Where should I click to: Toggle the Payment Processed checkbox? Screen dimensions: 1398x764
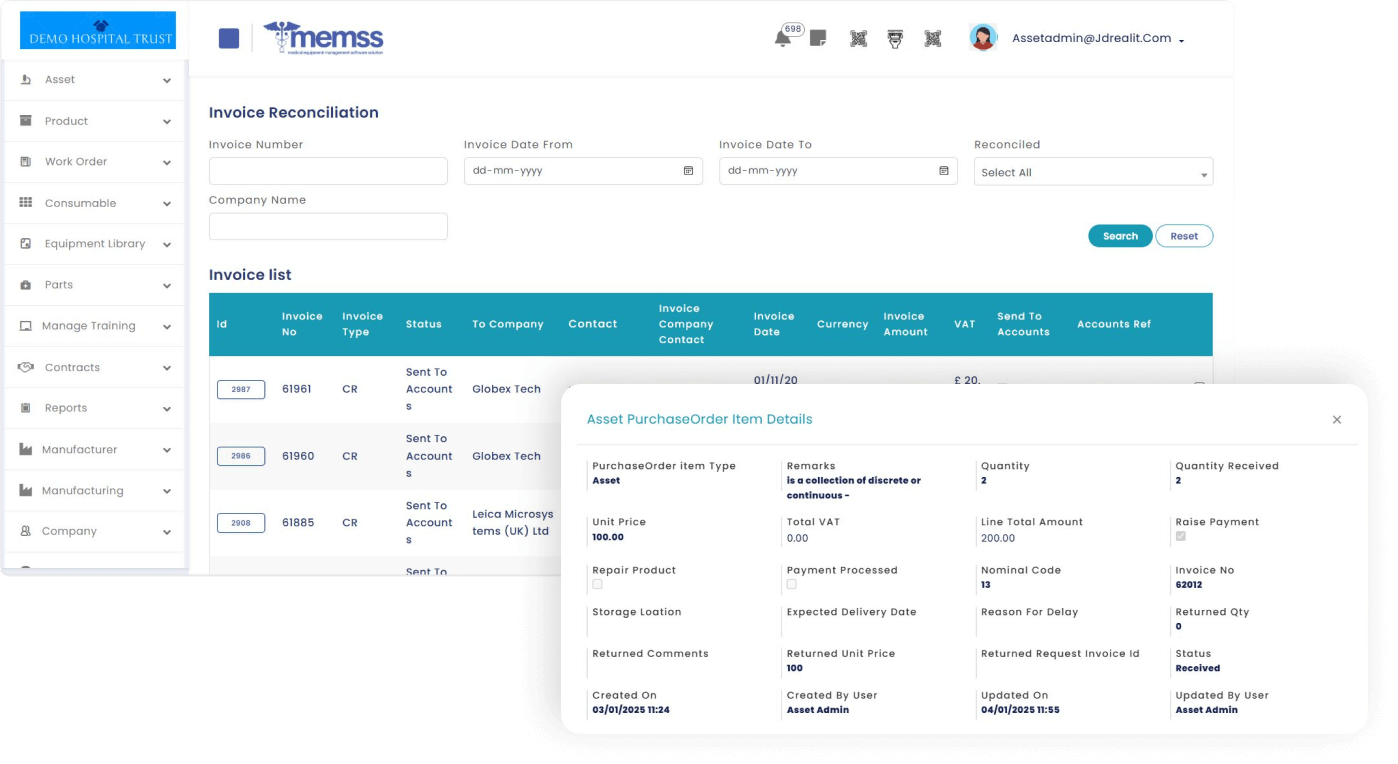(792, 584)
